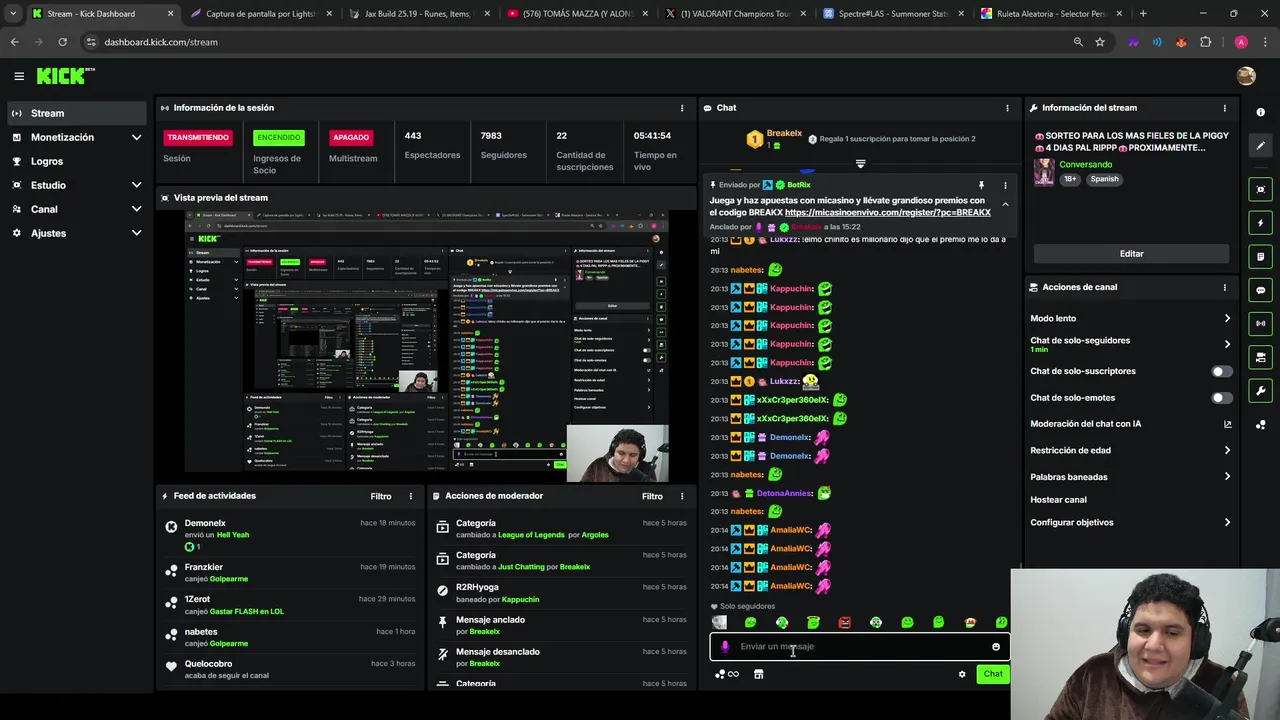The image size is (1280, 720).
Task: Switch to Spectre#LAS Summoner Stats tab
Action: 891,14
